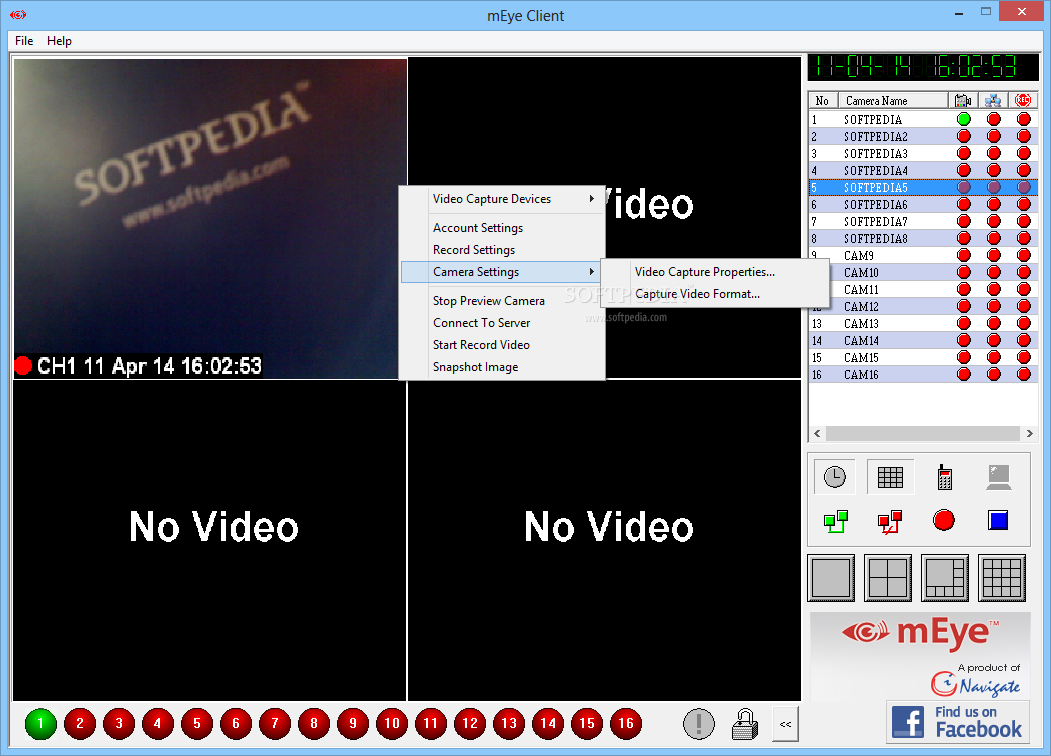The image size is (1051, 756).
Task: Toggle record status light for SOFTPEDIA2 row
Action: [1024, 136]
